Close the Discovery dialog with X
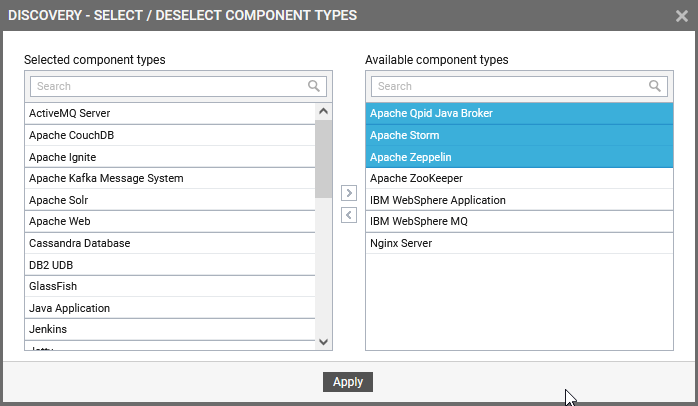This screenshot has width=698, height=406. tap(682, 16)
